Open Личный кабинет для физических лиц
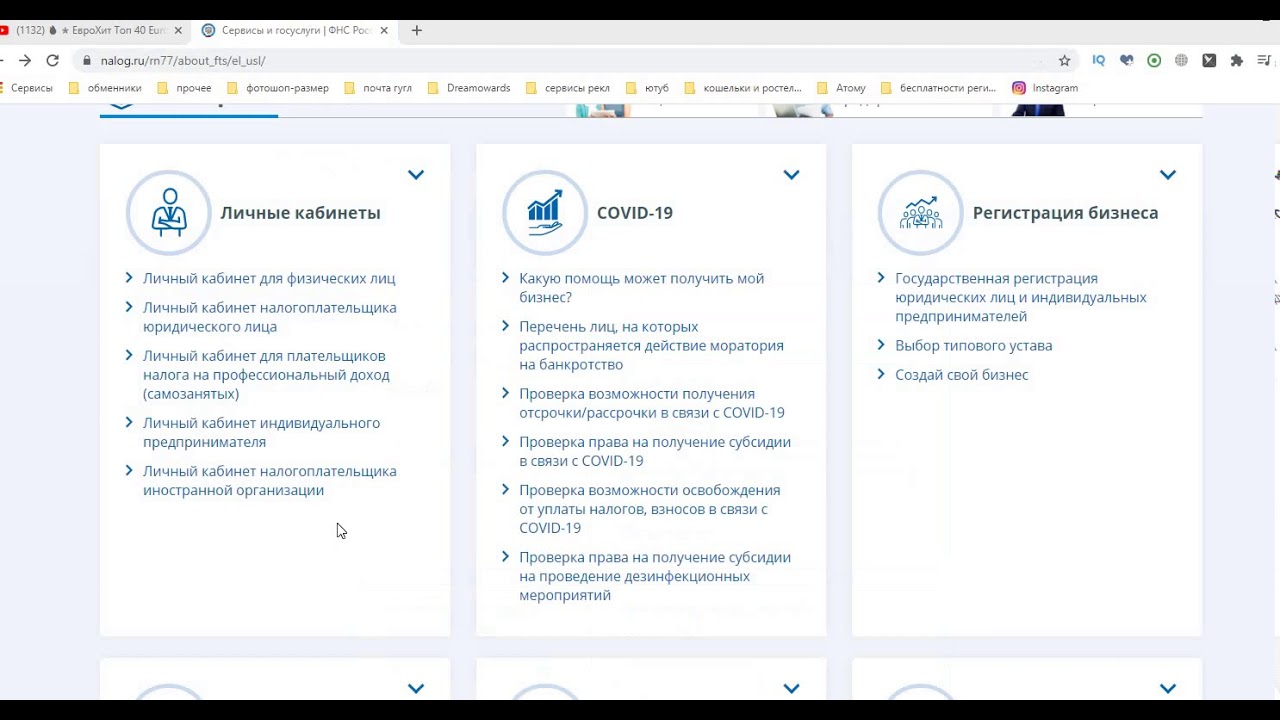1280x720 pixels. [x=269, y=279]
